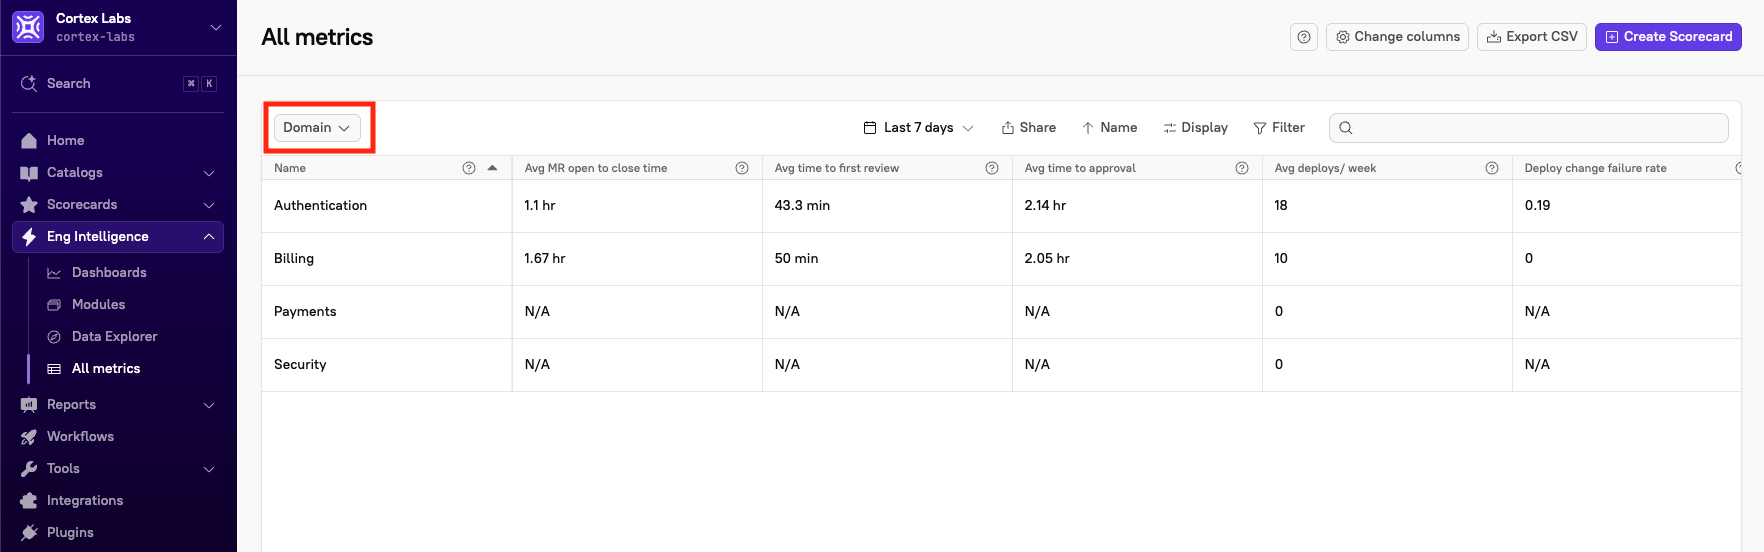Click the Eng Intelligence lightning icon
Screen dimensions: 1764x552
(x=29, y=237)
